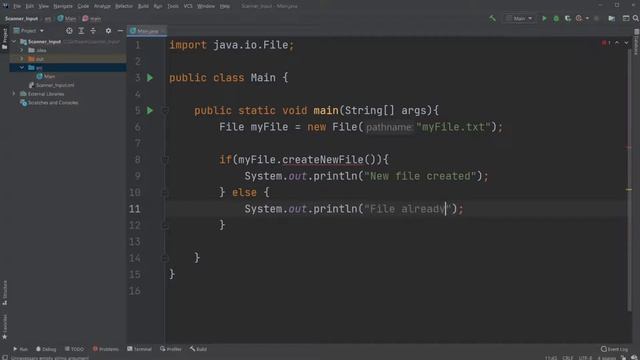Image resolution: width=640 pixels, height=360 pixels.
Task: Open the Build tool window tab
Action: pyautogui.click(x=198, y=349)
